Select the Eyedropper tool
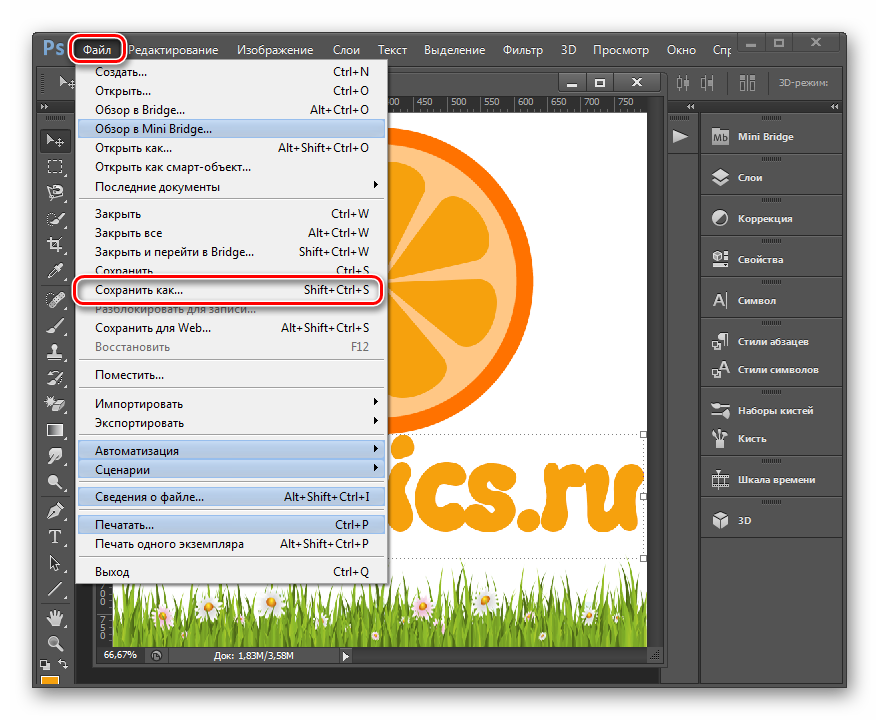 point(55,270)
